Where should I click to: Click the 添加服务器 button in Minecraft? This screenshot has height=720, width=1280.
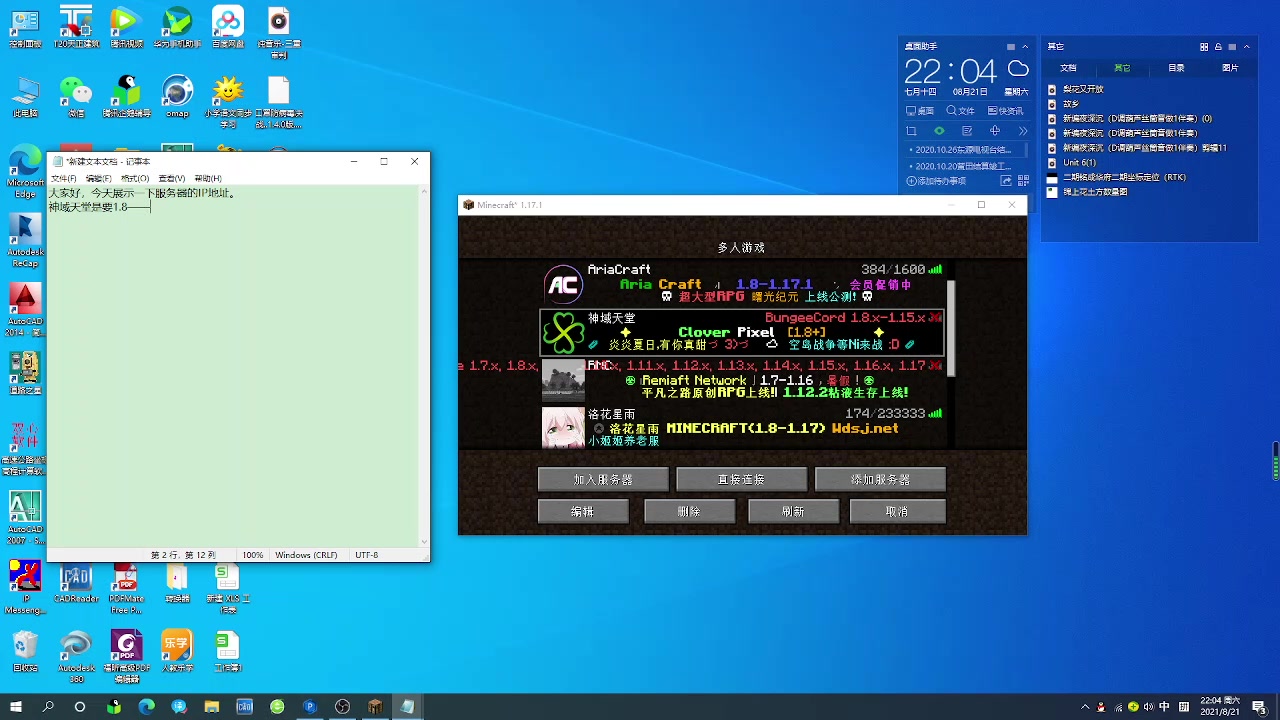(880, 480)
